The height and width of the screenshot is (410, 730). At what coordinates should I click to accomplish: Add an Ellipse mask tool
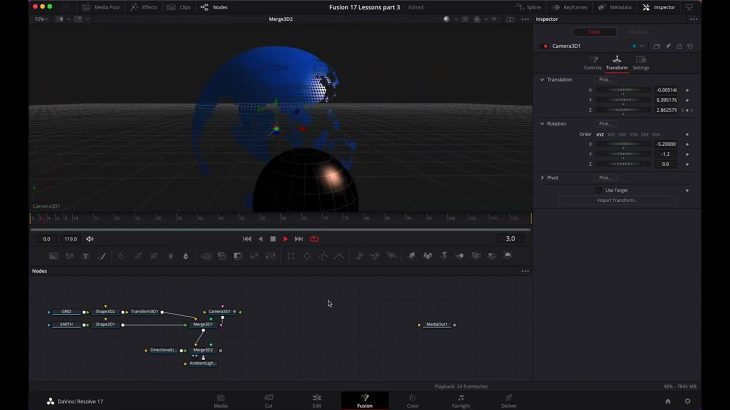click(x=307, y=256)
